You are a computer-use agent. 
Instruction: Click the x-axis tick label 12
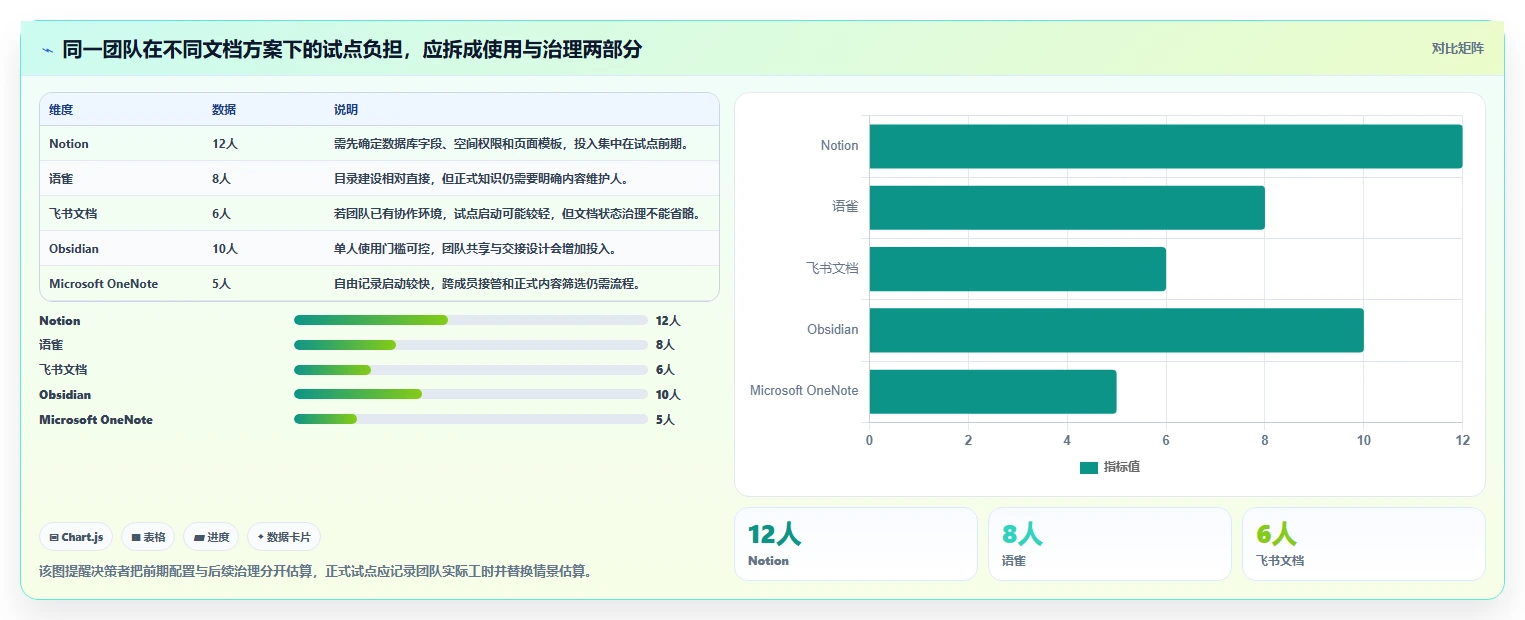[x=1462, y=440]
